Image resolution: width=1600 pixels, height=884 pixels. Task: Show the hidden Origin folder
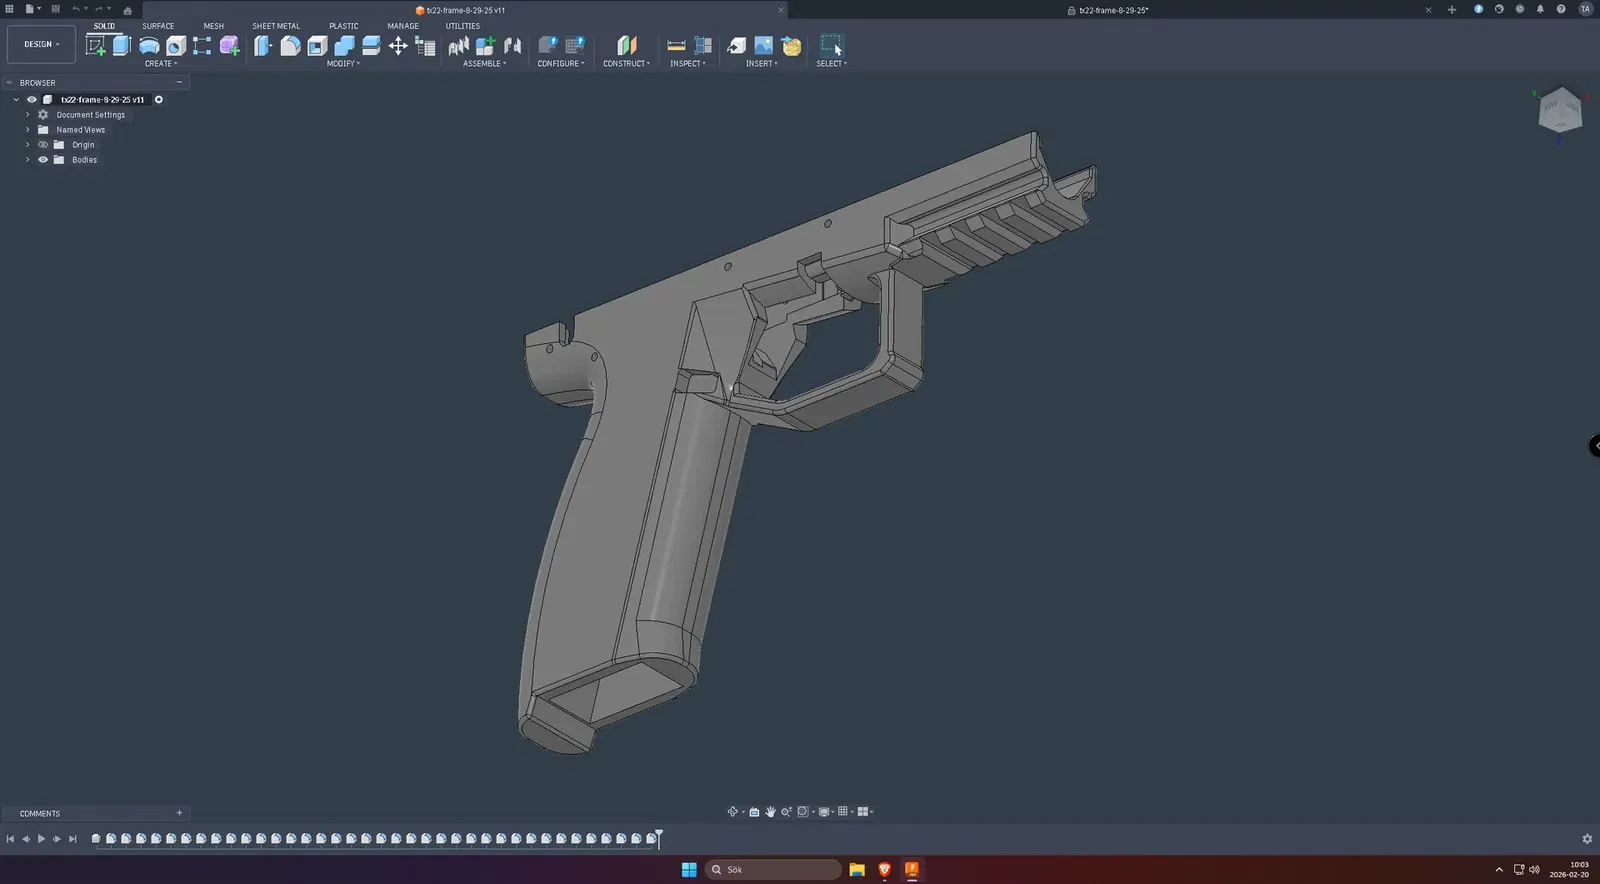(43, 145)
